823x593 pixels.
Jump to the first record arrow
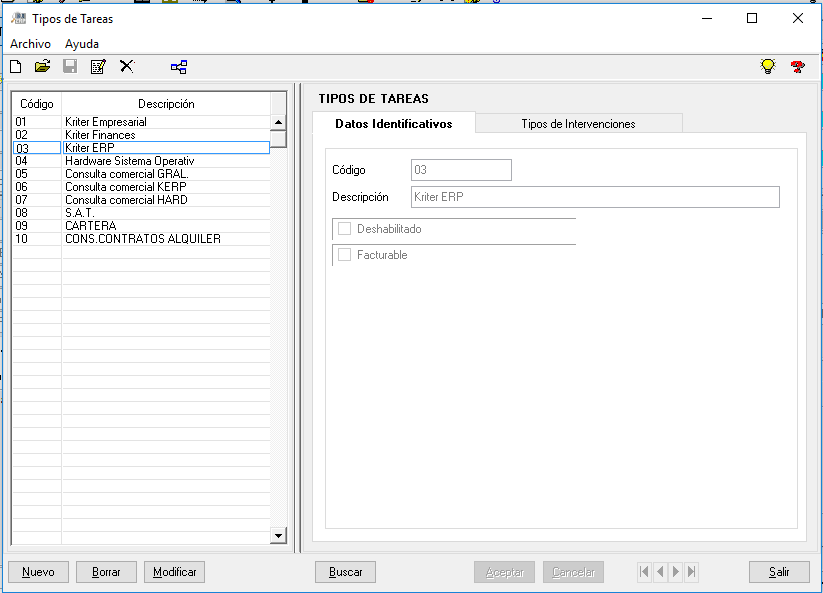[644, 572]
